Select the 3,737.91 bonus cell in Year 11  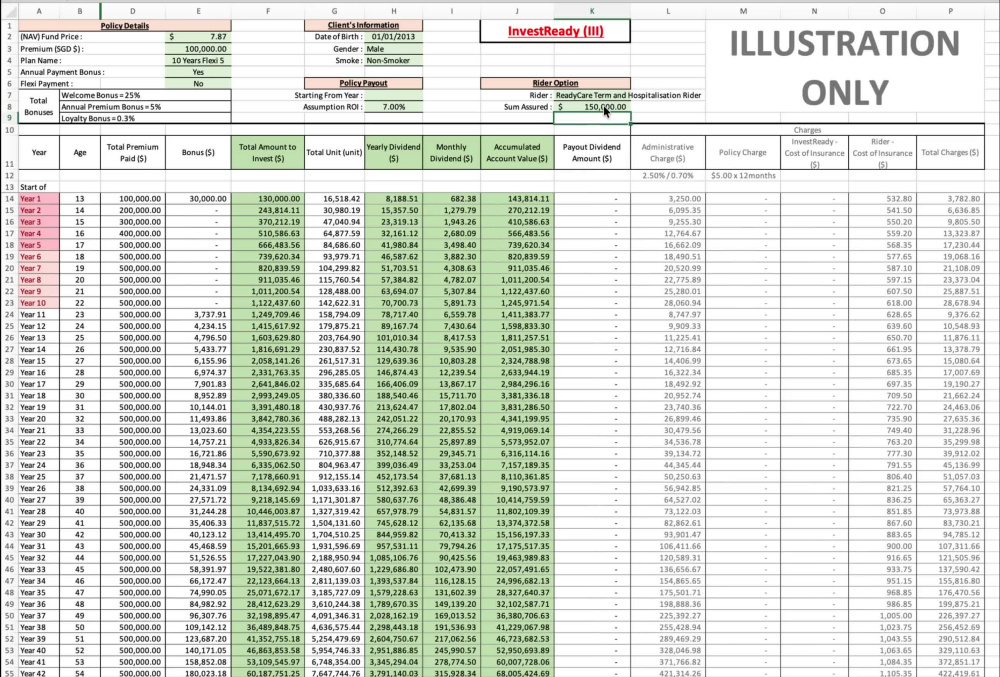(198, 315)
